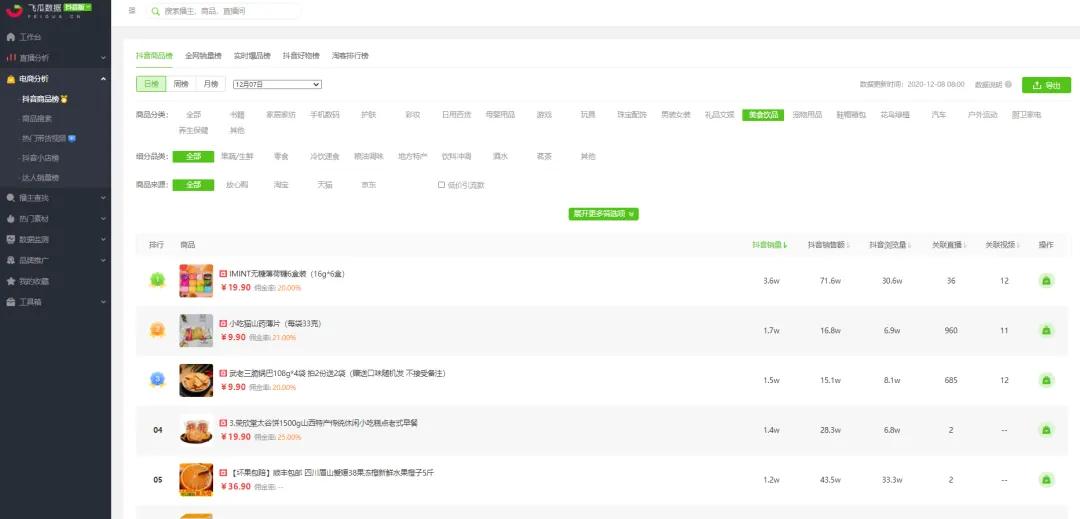Open 达人销量榜 in the sidebar
The height and width of the screenshot is (519, 1080).
[41, 178]
